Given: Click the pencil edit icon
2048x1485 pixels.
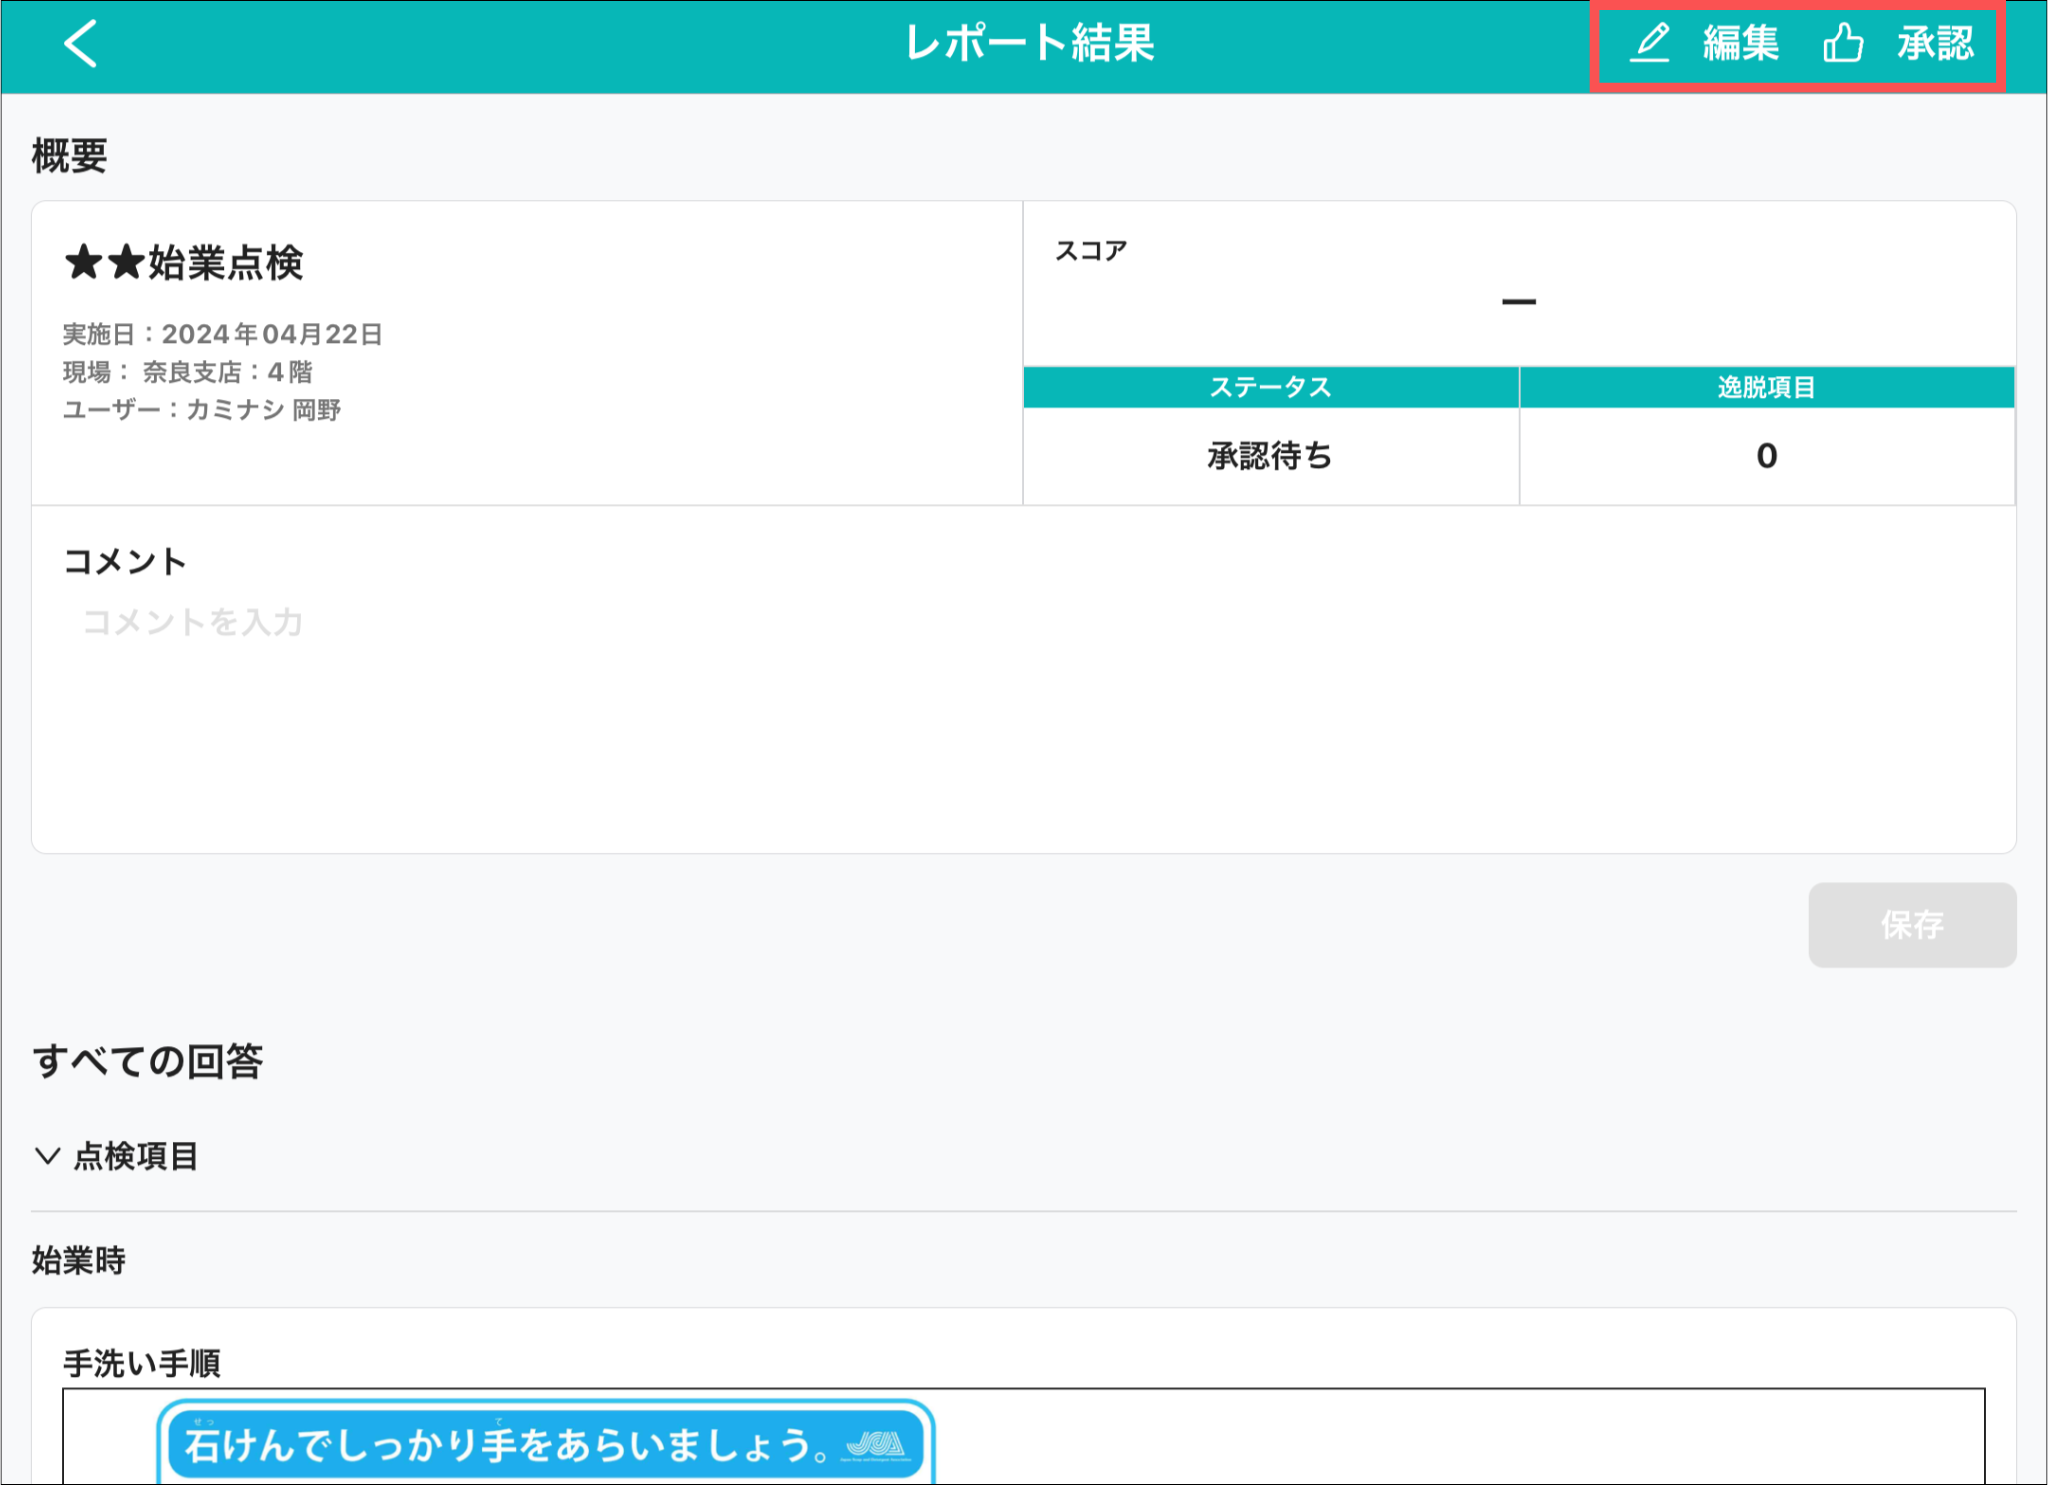Looking at the screenshot, I should click(x=1650, y=43).
